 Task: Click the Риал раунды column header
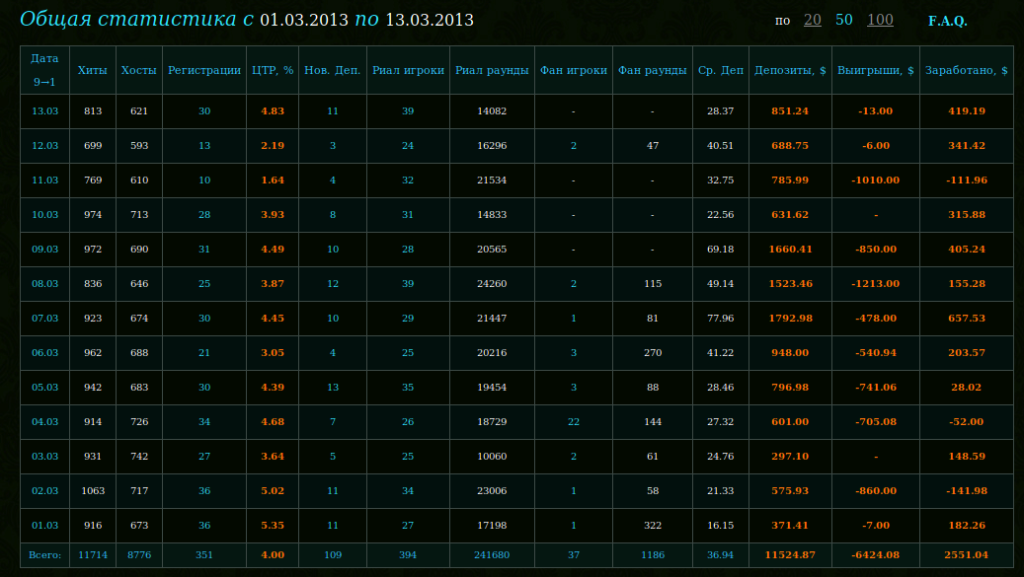pos(492,70)
